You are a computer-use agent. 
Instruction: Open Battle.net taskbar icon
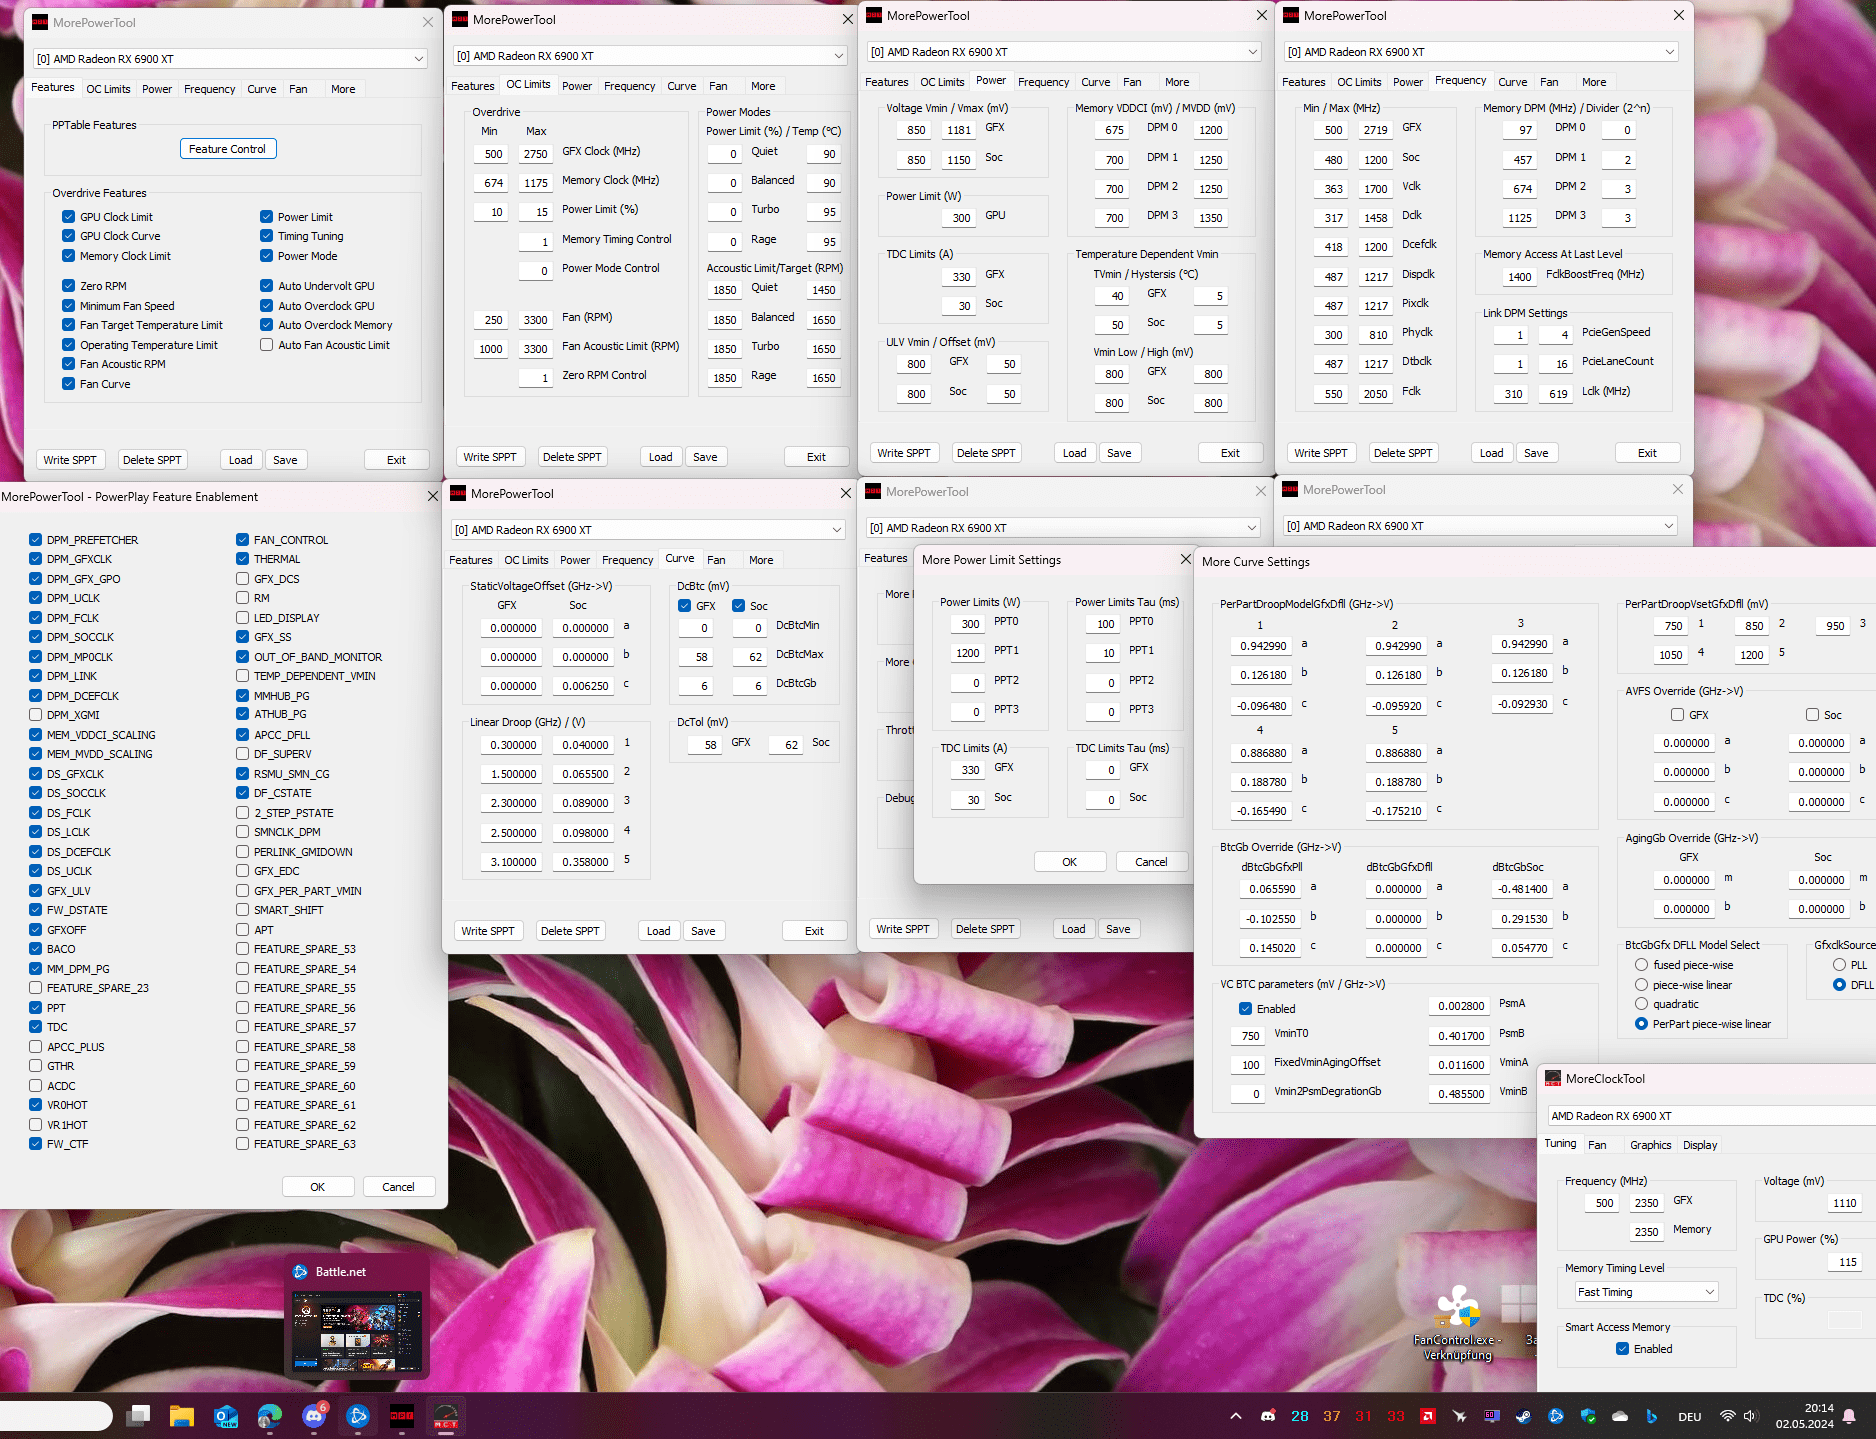pos(358,1416)
